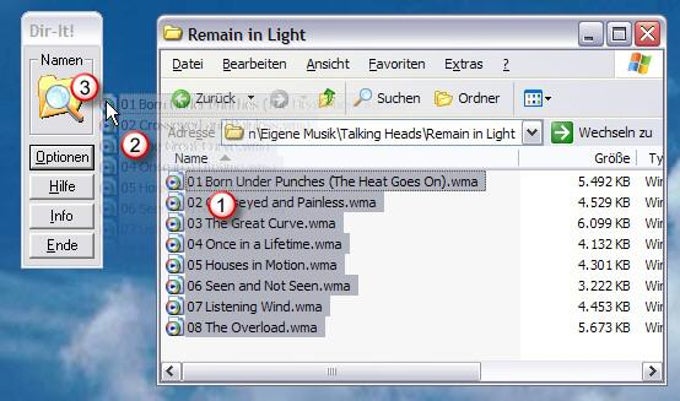680x401 pixels.
Task: Click the media icon of 04 Once in a Lifetime
Action: point(174,245)
